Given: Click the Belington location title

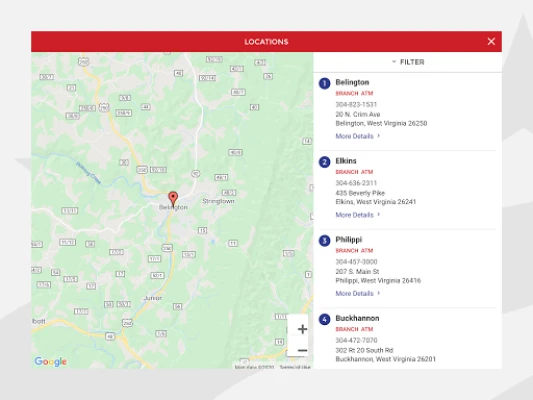Looking at the screenshot, I should (x=352, y=82).
